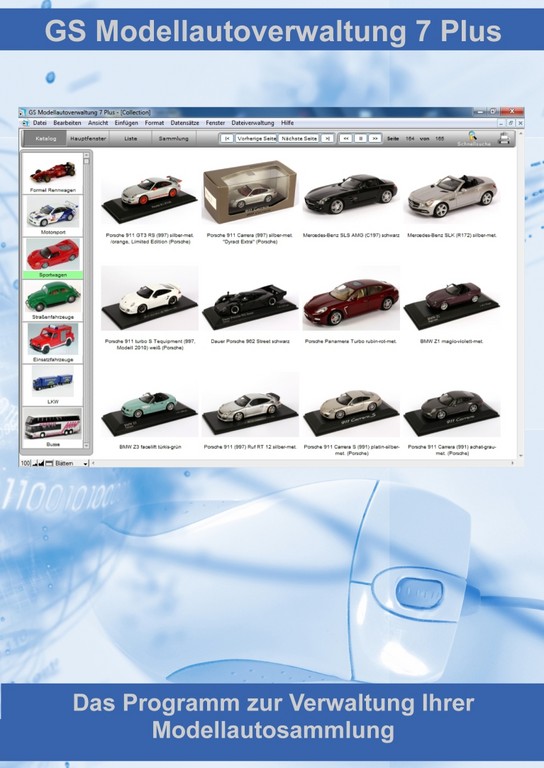This screenshot has width=544, height=768.
Task: Open the Schnellsuche search icon
Action: (x=473, y=136)
